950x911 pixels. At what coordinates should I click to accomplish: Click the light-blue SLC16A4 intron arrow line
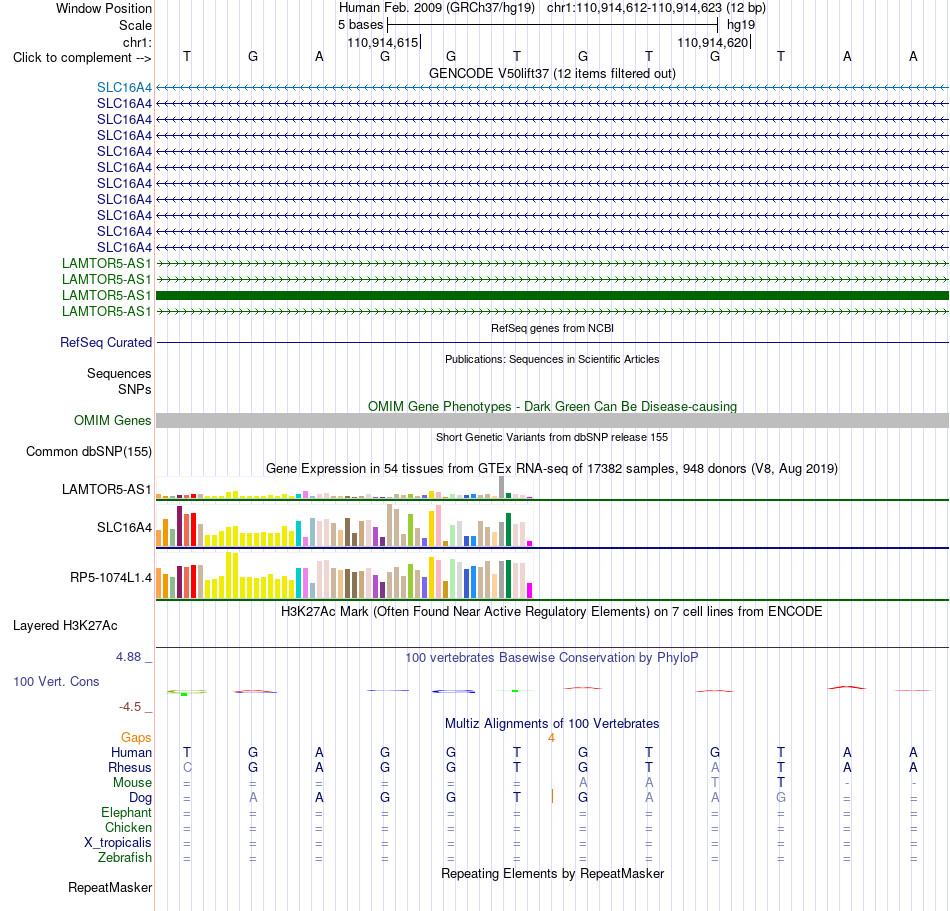tap(552, 87)
